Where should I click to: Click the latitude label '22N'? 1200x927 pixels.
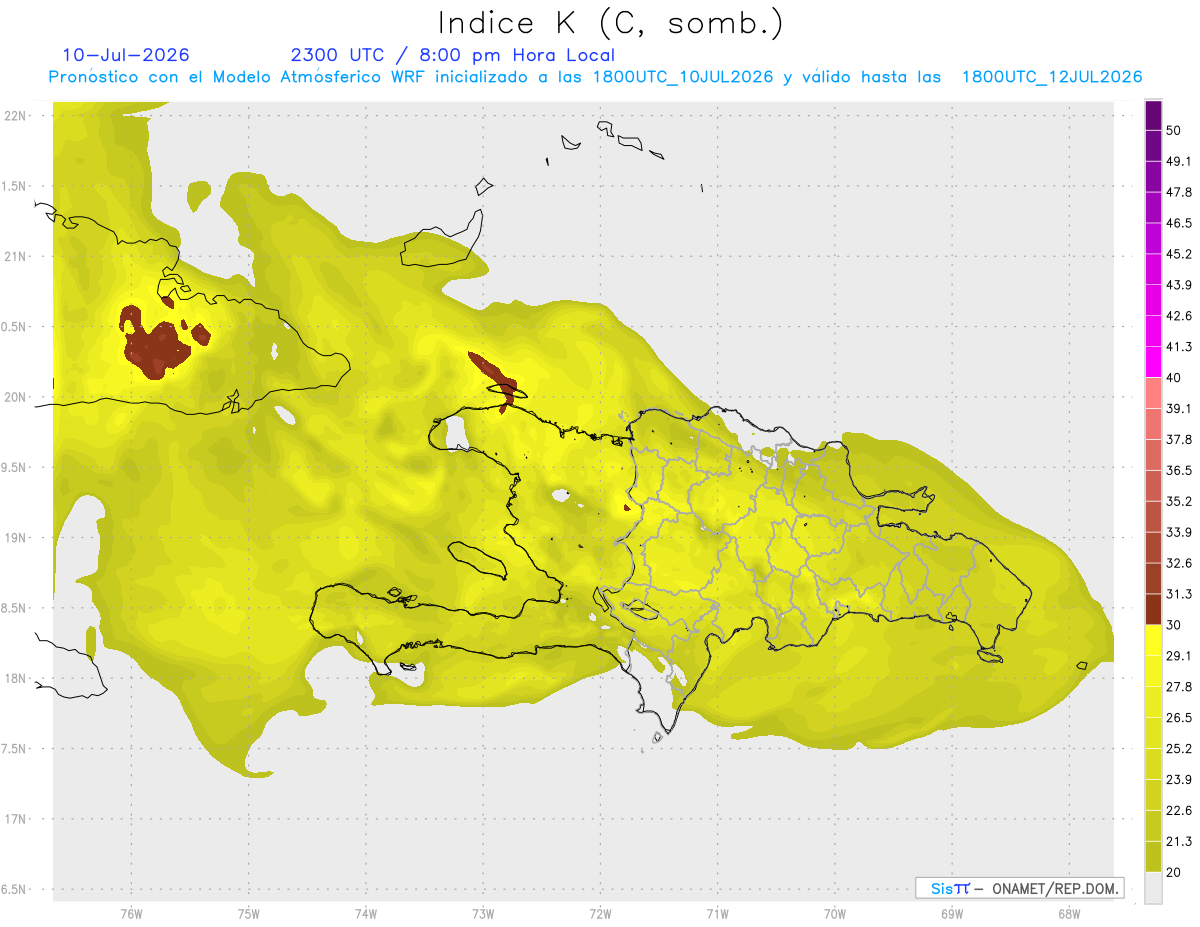[x=17, y=115]
